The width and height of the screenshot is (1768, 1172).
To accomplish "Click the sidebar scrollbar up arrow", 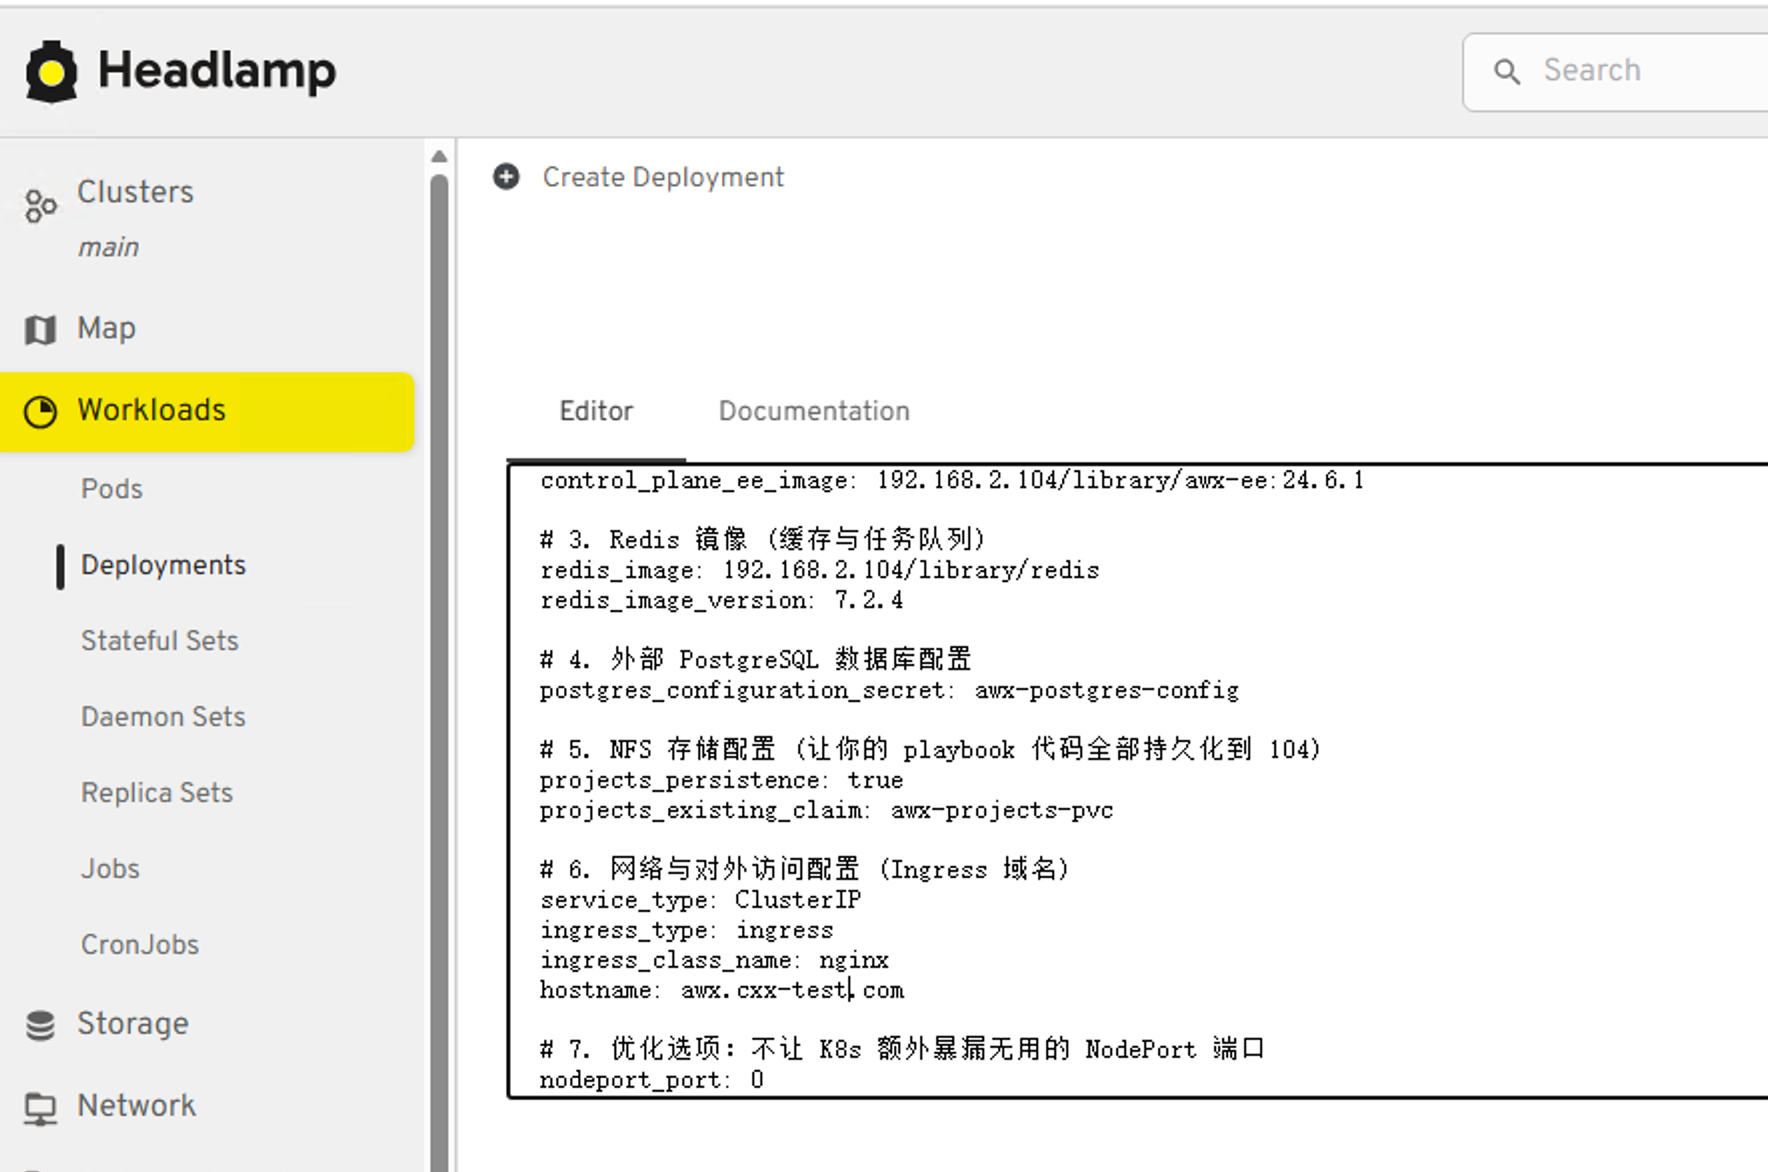I will (x=439, y=156).
